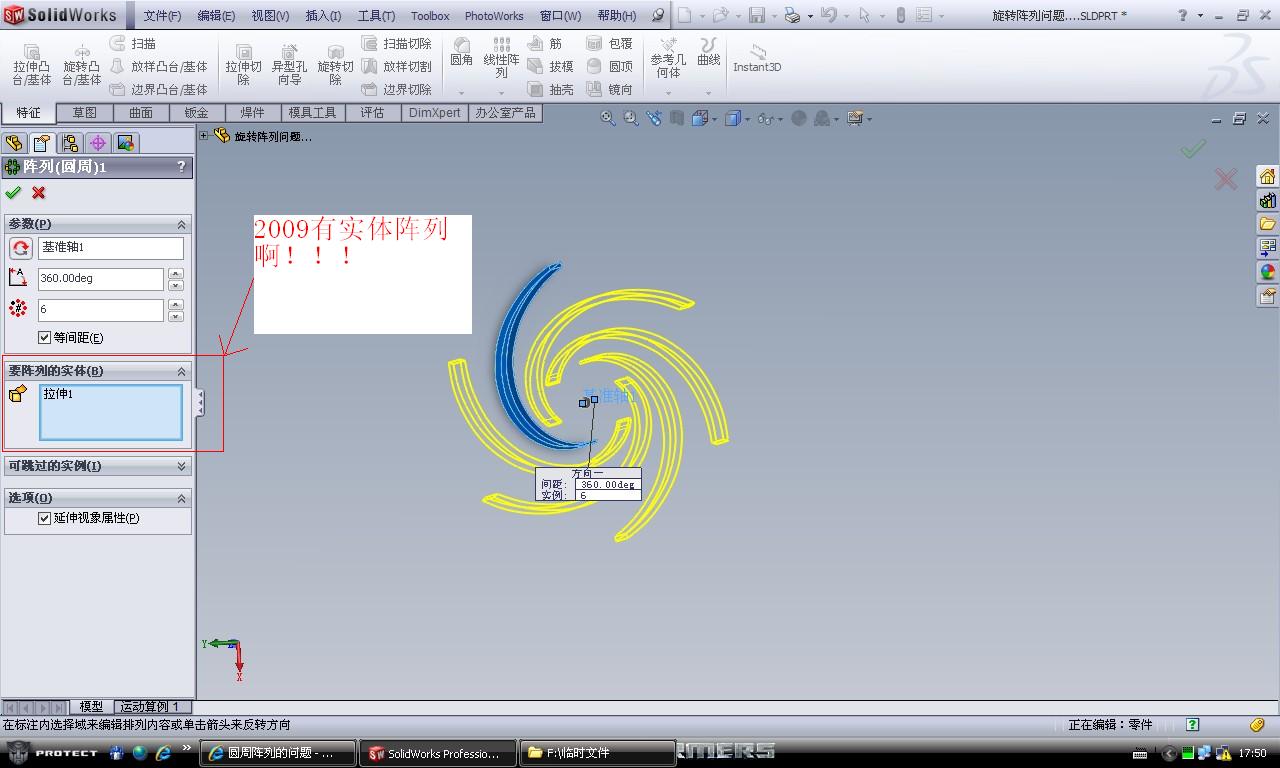This screenshot has width=1280, height=768.
Task: Click the 360.00deg angle input field
Action: pyautogui.click(x=100, y=279)
